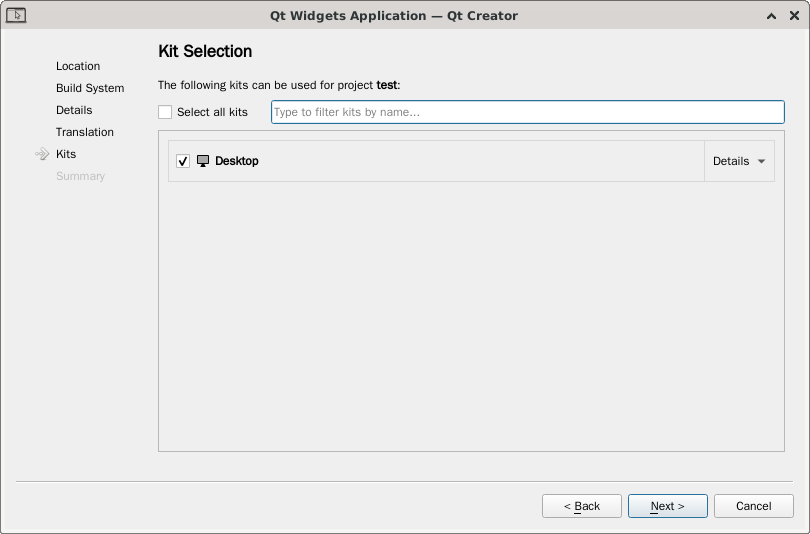Expand the Desktop kit Details dropdown

click(x=739, y=161)
